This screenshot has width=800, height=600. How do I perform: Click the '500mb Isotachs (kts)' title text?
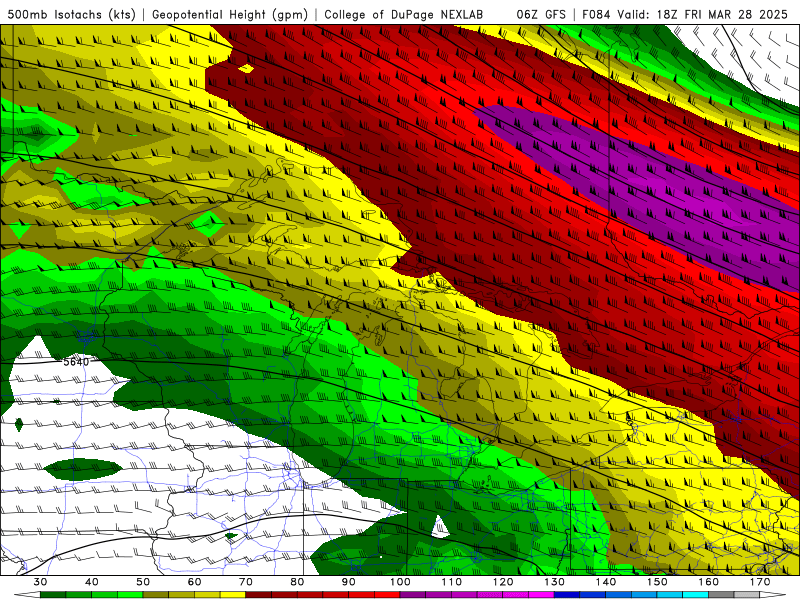(x=72, y=14)
